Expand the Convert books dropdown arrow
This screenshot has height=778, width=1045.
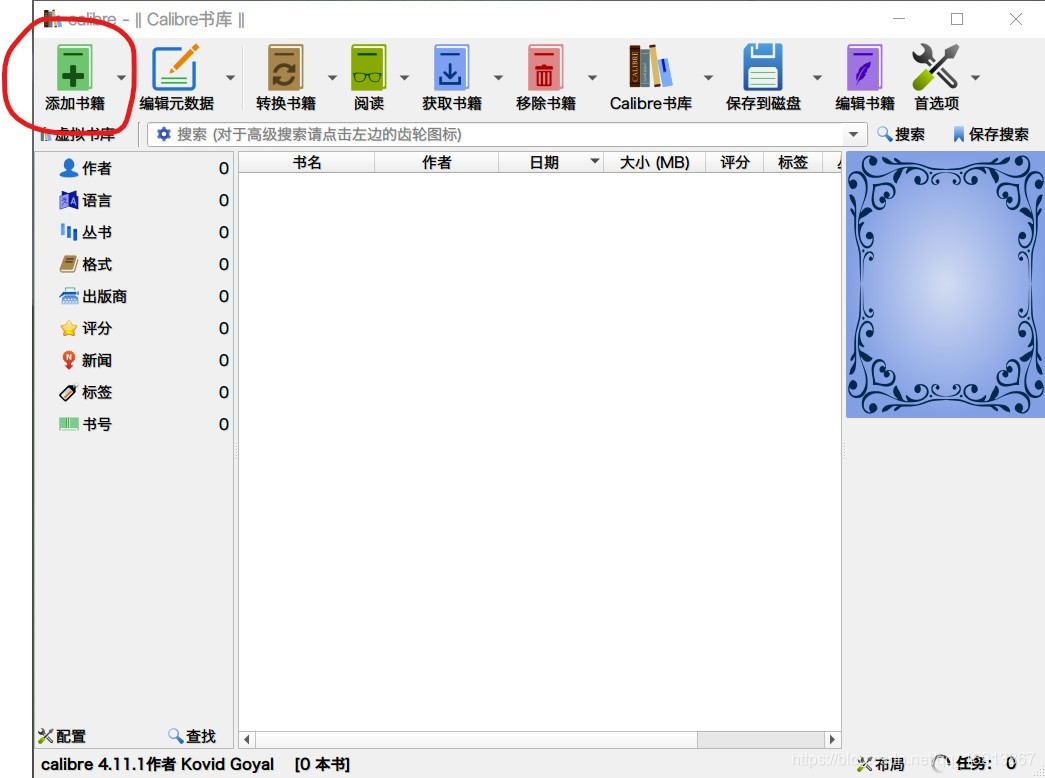click(x=333, y=77)
